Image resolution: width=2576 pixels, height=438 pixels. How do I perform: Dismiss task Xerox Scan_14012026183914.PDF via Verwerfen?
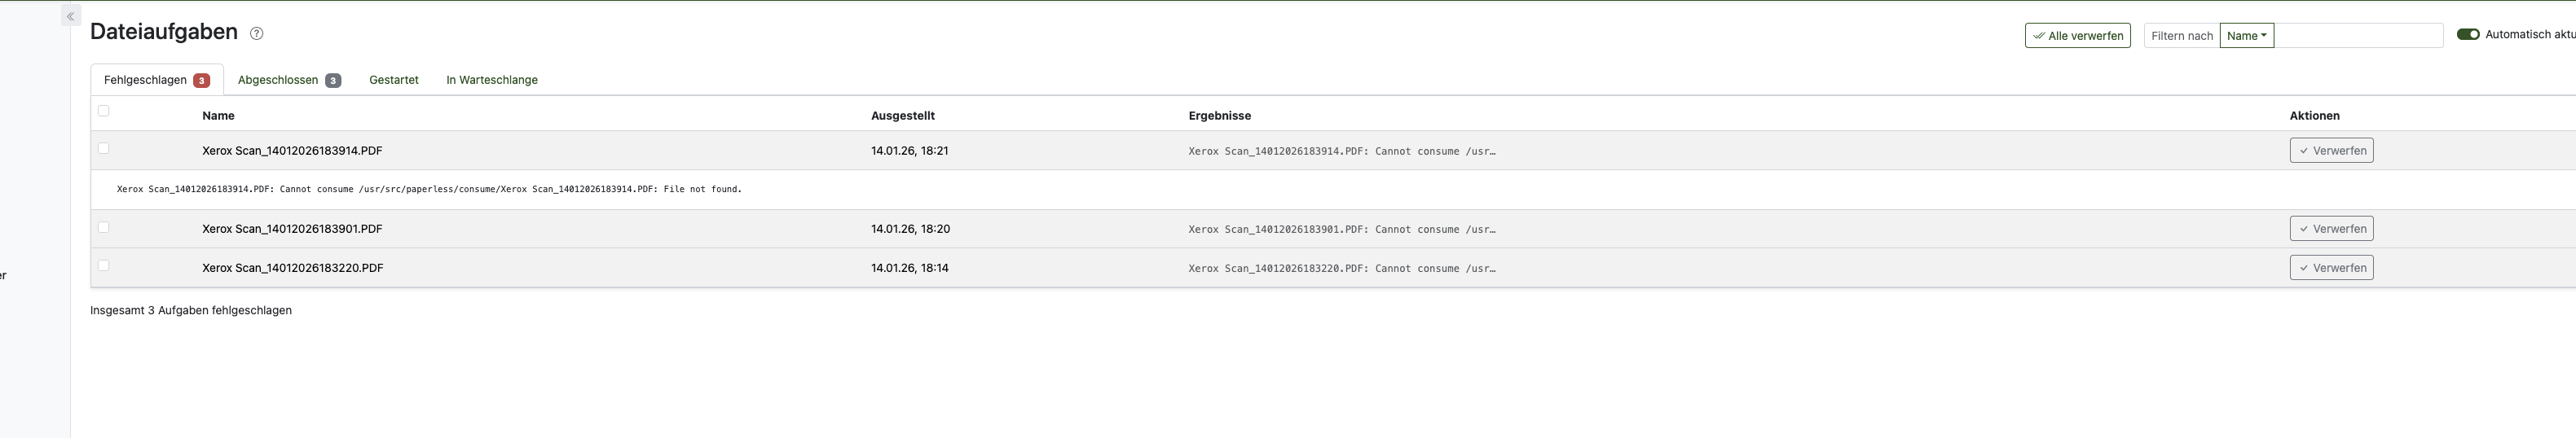click(x=2330, y=150)
